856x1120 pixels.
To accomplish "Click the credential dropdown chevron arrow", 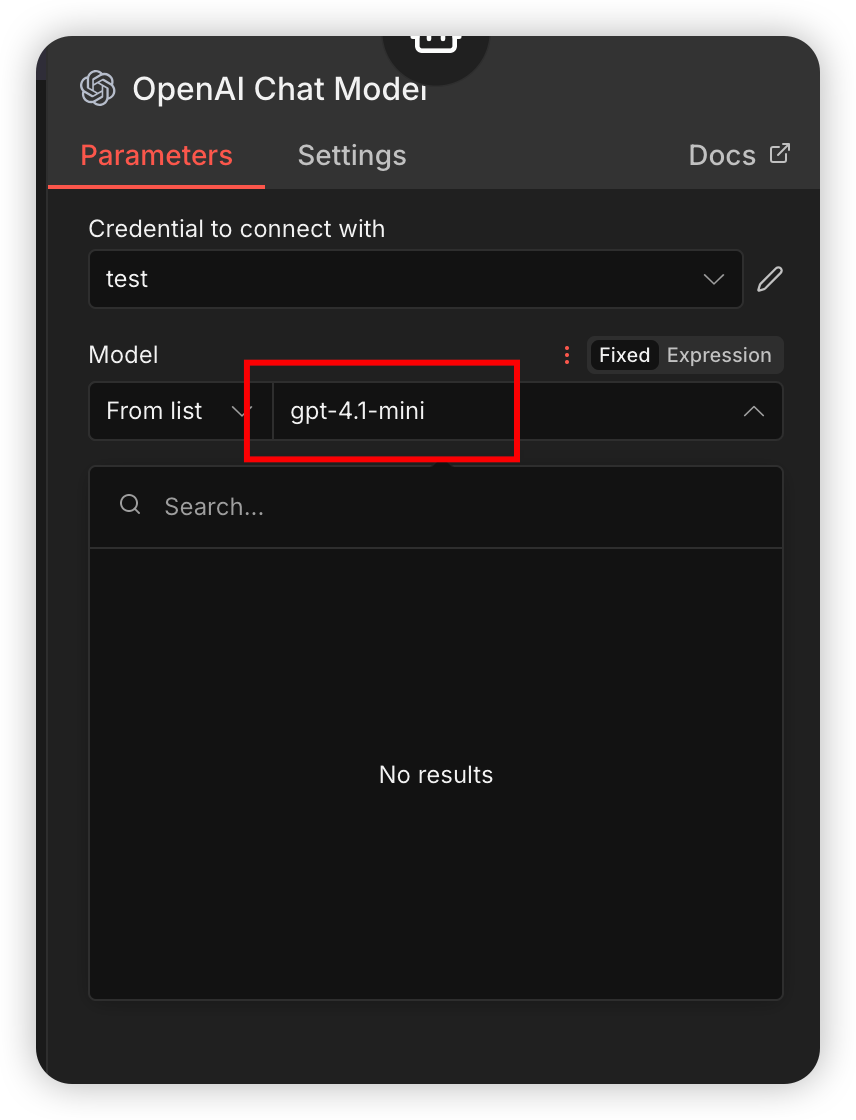I will (714, 279).
